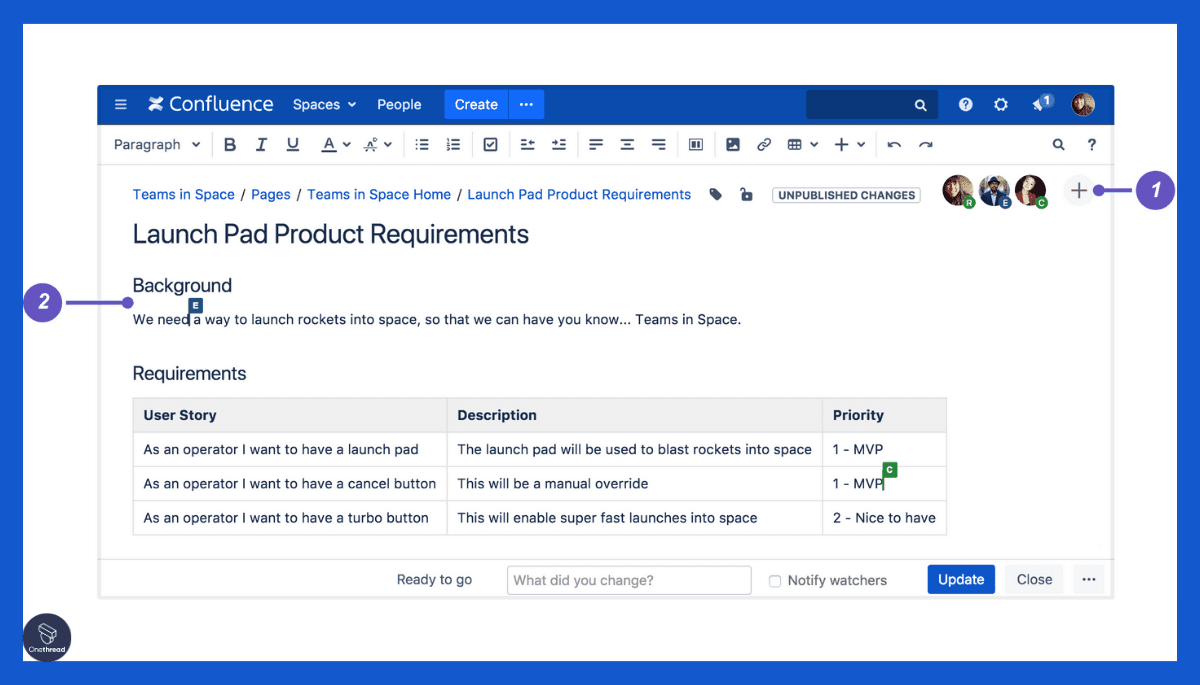This screenshot has width=1200, height=685.
Task: Select the numbered list icon
Action: pos(453,144)
